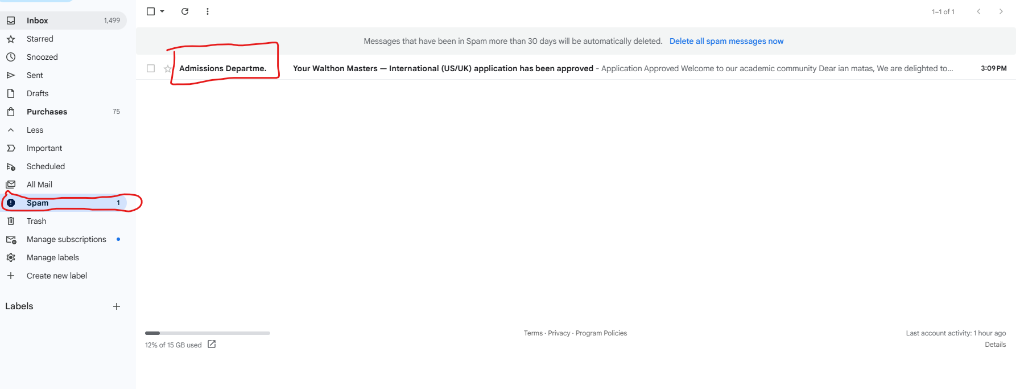Click the 12% of 15 GB used text
The width and height of the screenshot is (1024, 389).
[173, 345]
